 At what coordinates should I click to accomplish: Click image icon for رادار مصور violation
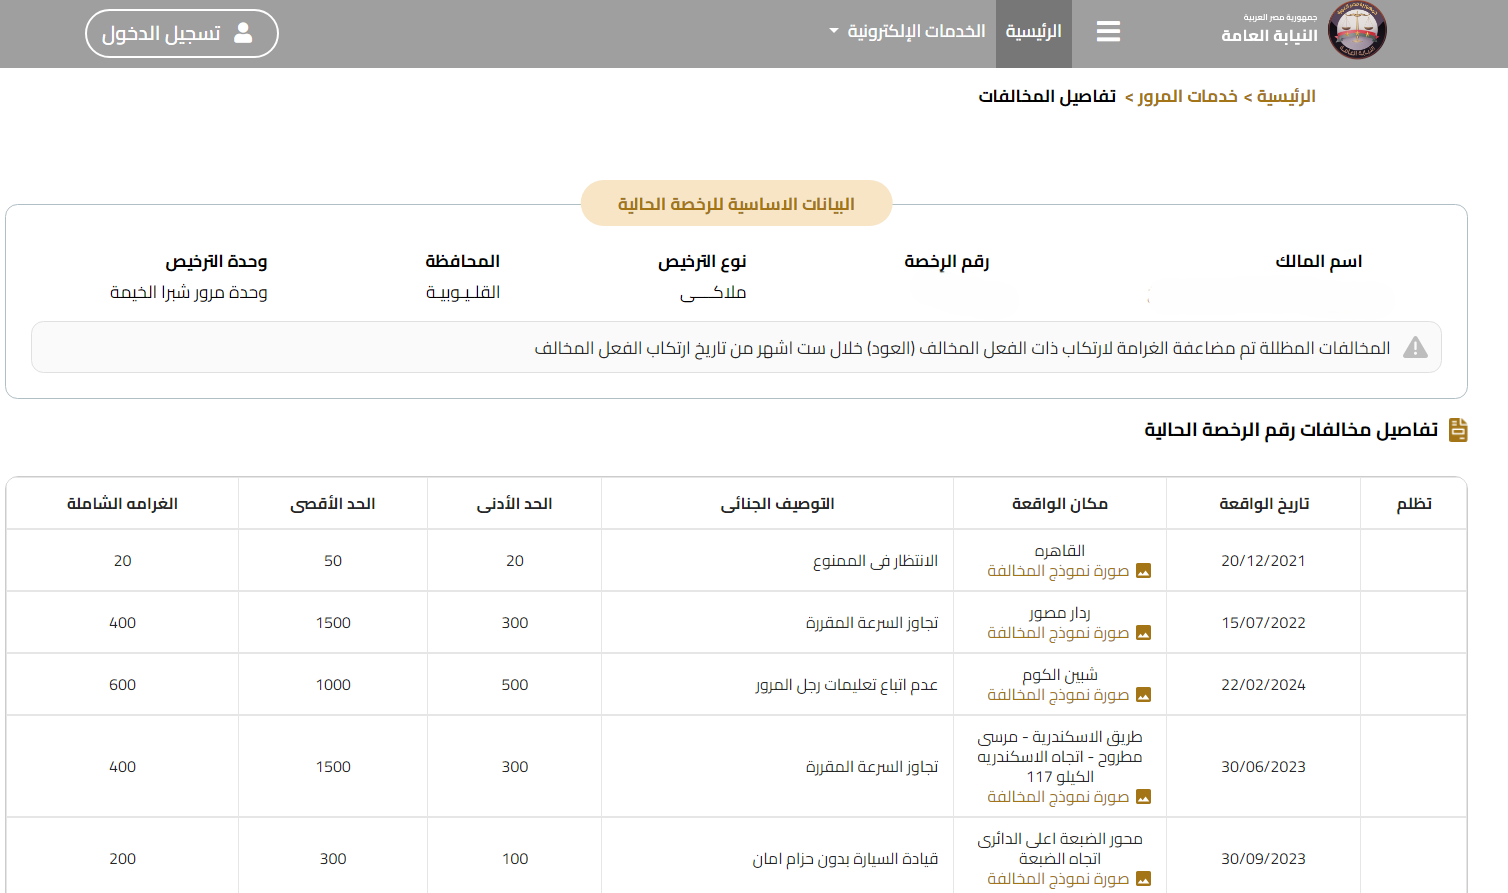click(1143, 633)
